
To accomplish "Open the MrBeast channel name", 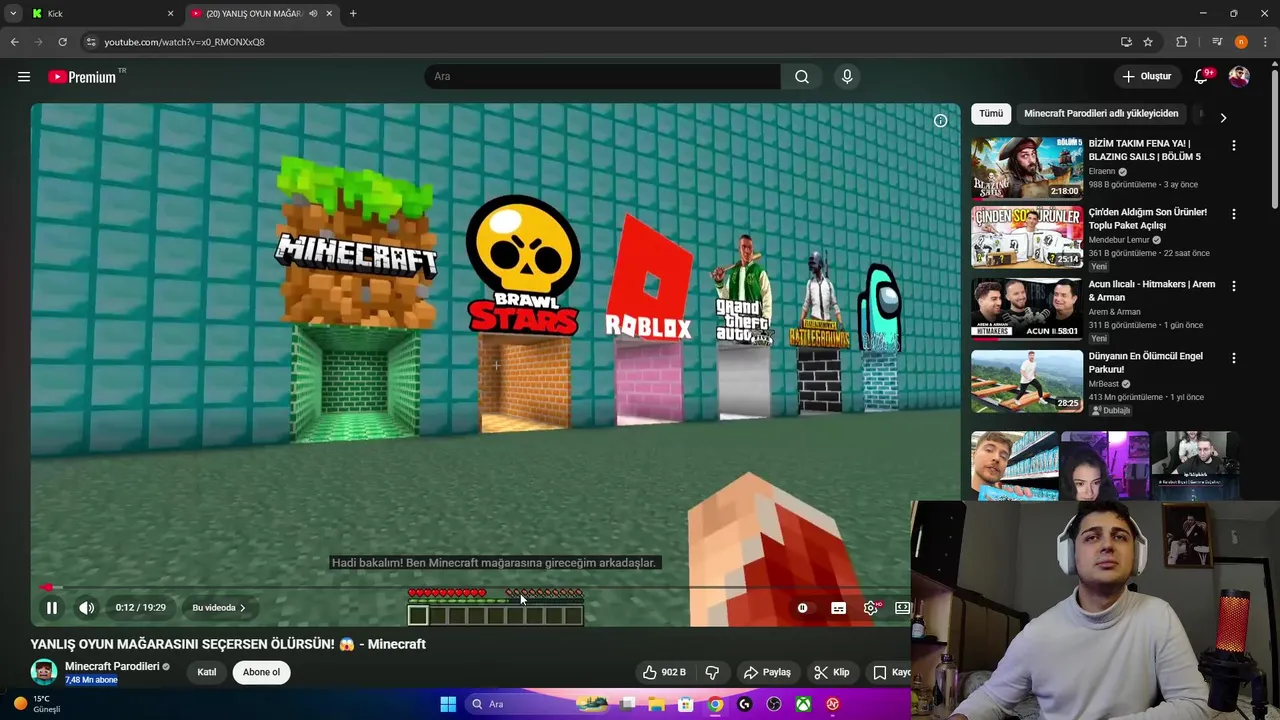I will (1103, 384).
